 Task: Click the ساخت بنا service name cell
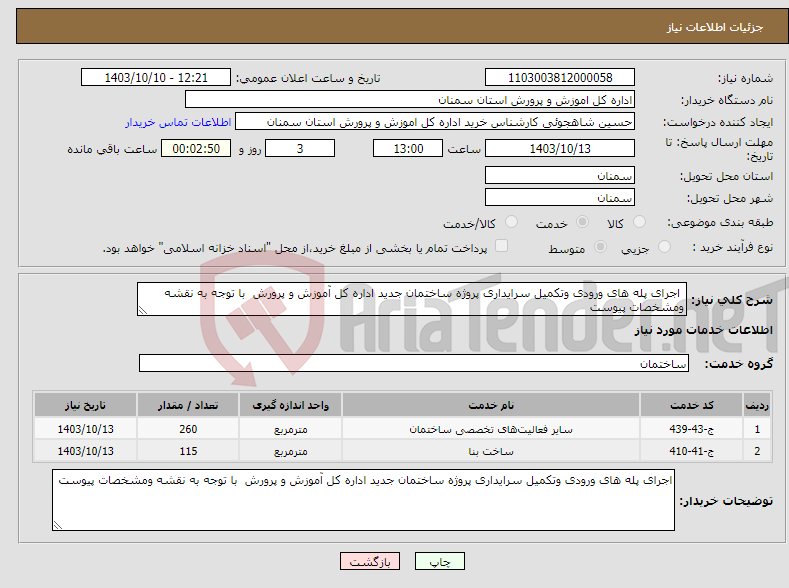click(x=491, y=451)
